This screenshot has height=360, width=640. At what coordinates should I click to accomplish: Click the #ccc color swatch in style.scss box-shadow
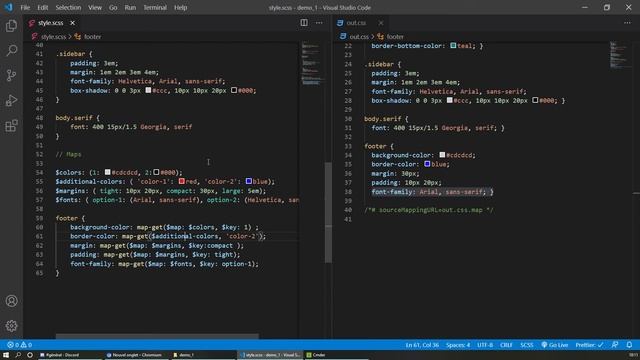(148, 90)
